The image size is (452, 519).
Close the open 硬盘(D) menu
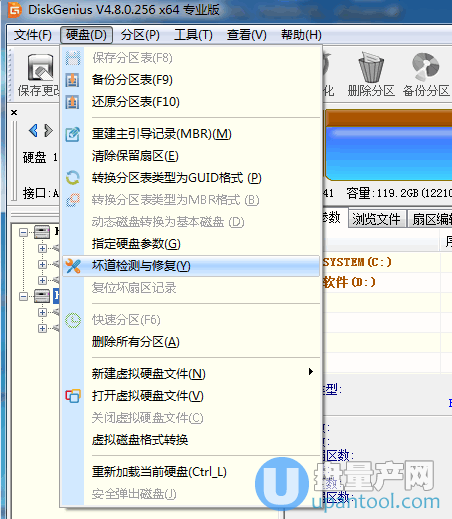(86, 35)
